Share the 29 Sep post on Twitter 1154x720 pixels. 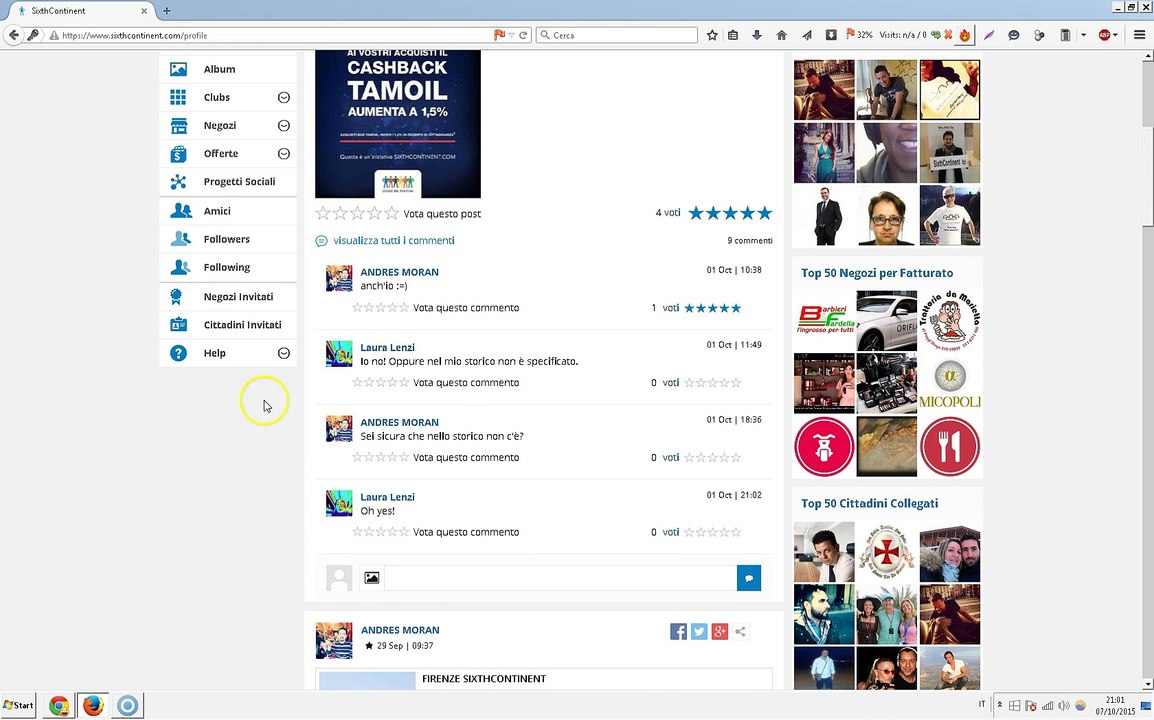coord(699,632)
